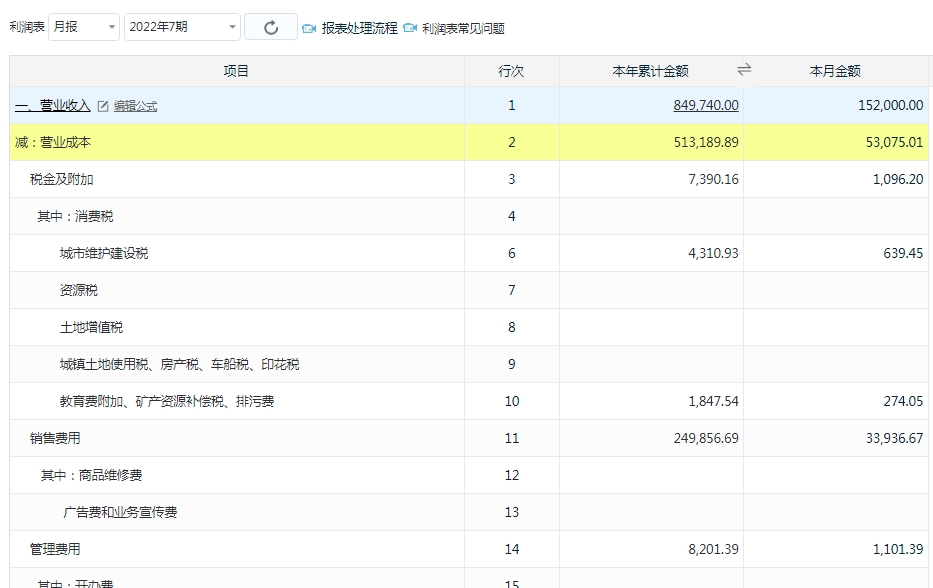Open the 利润表常见问题 video camera icon

410,28
